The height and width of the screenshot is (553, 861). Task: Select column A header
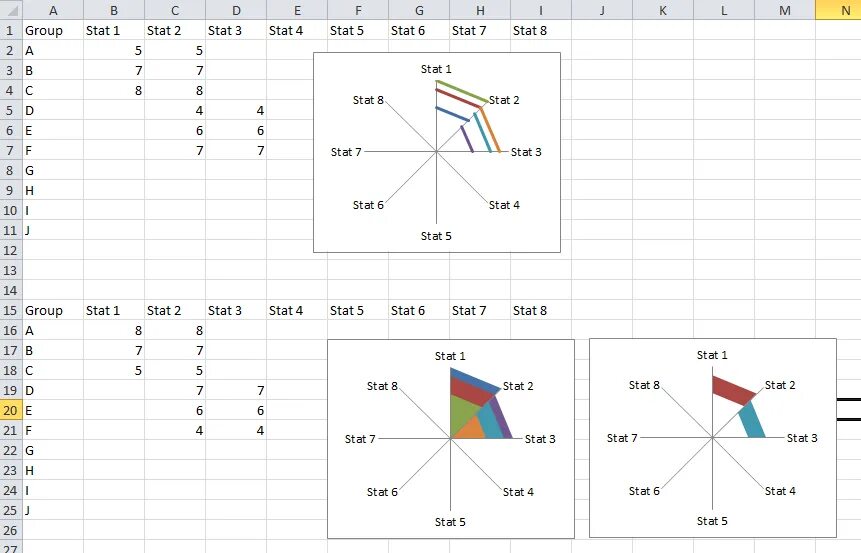[52, 9]
